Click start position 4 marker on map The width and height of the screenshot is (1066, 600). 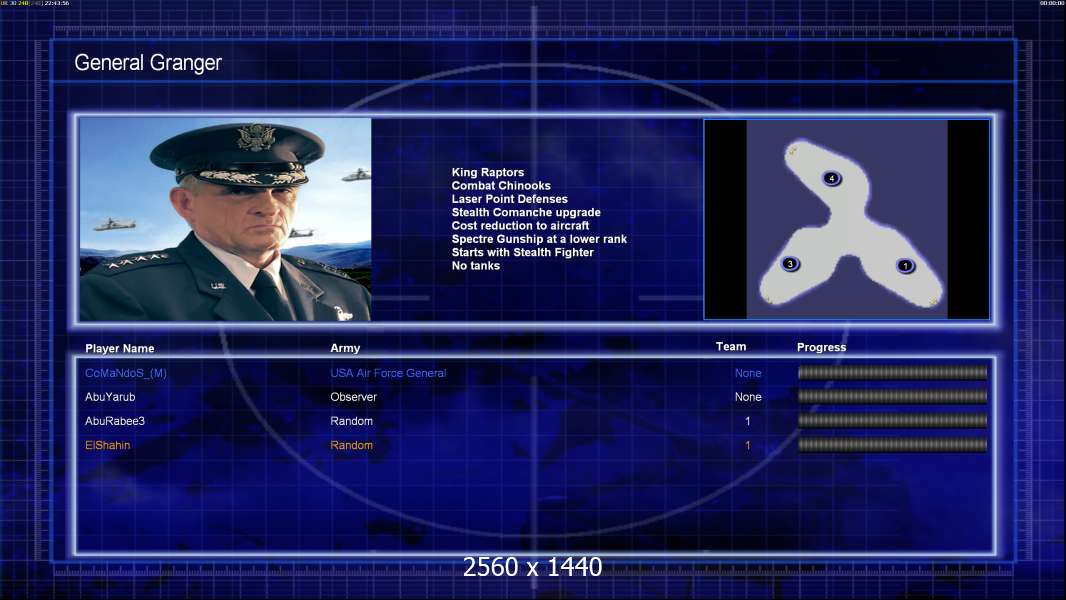[x=831, y=178]
